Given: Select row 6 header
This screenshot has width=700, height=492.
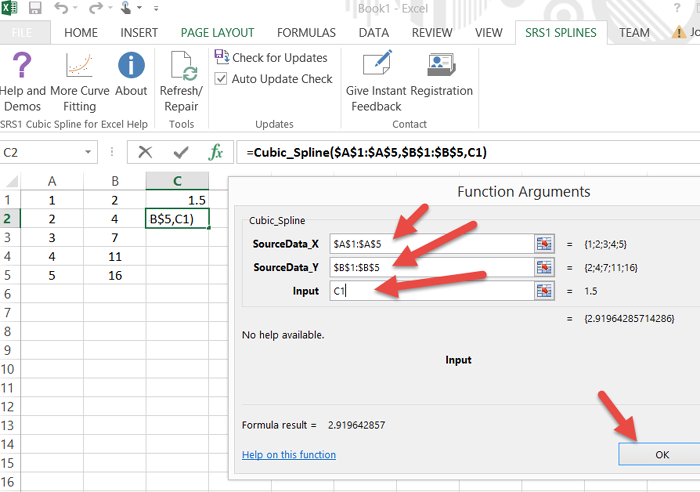Looking at the screenshot, I should click(x=8, y=294).
